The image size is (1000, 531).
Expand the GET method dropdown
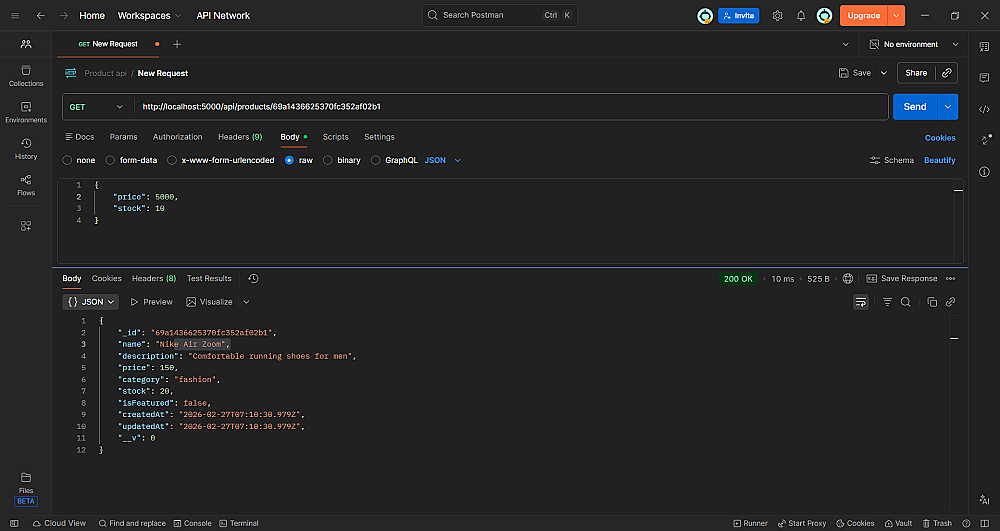click(97, 107)
